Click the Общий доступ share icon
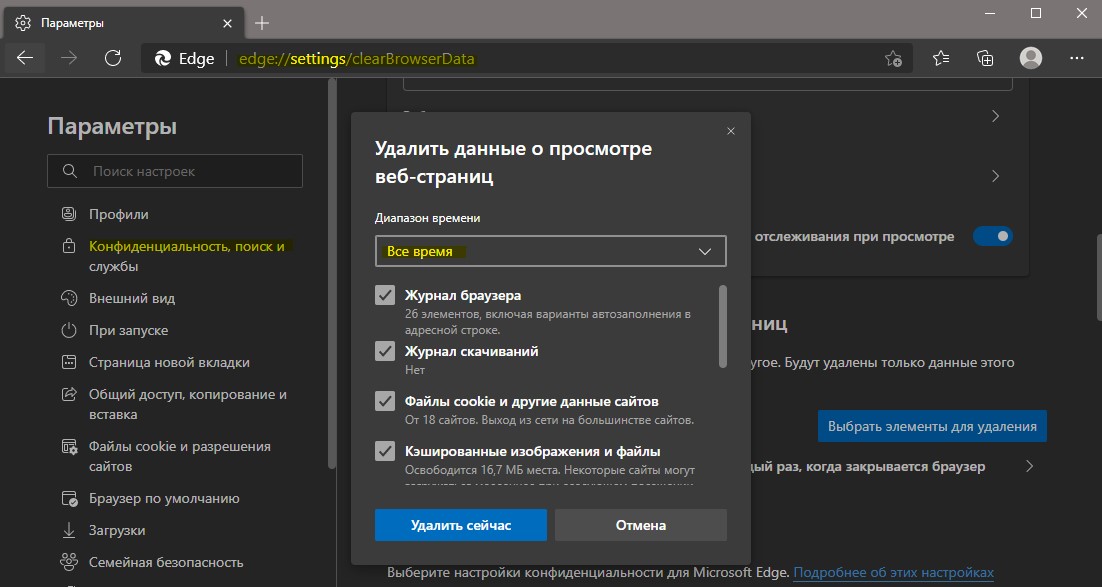Viewport: 1102px width, 587px height. (x=69, y=394)
